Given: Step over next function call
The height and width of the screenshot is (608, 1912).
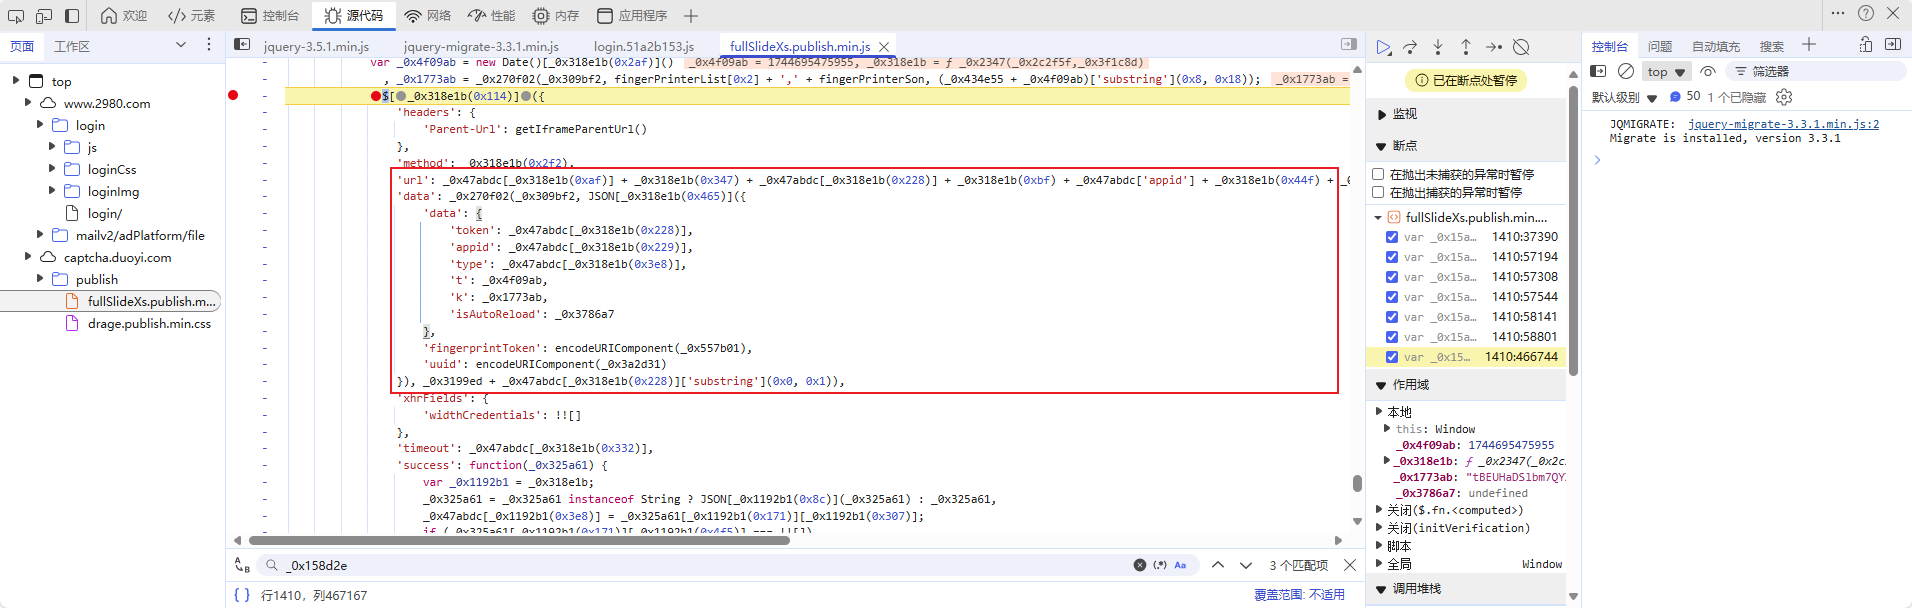Looking at the screenshot, I should coord(1410,47).
